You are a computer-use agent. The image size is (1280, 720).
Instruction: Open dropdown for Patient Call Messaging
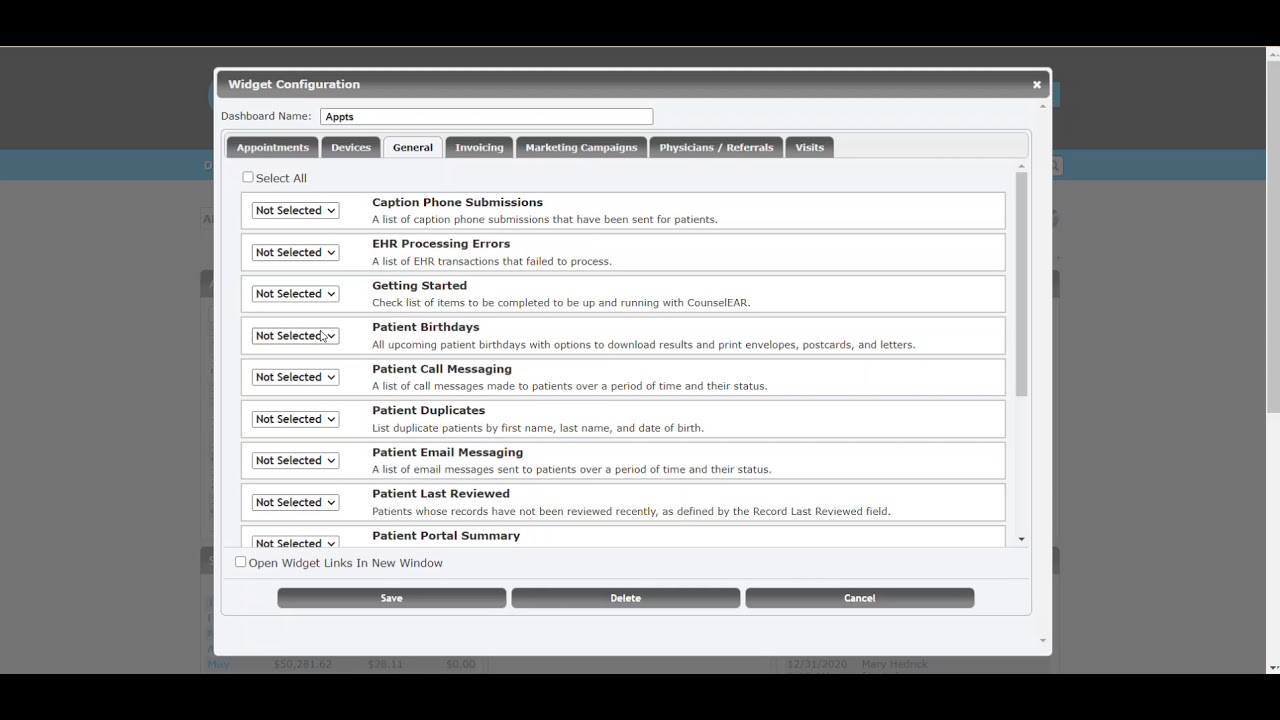point(295,377)
